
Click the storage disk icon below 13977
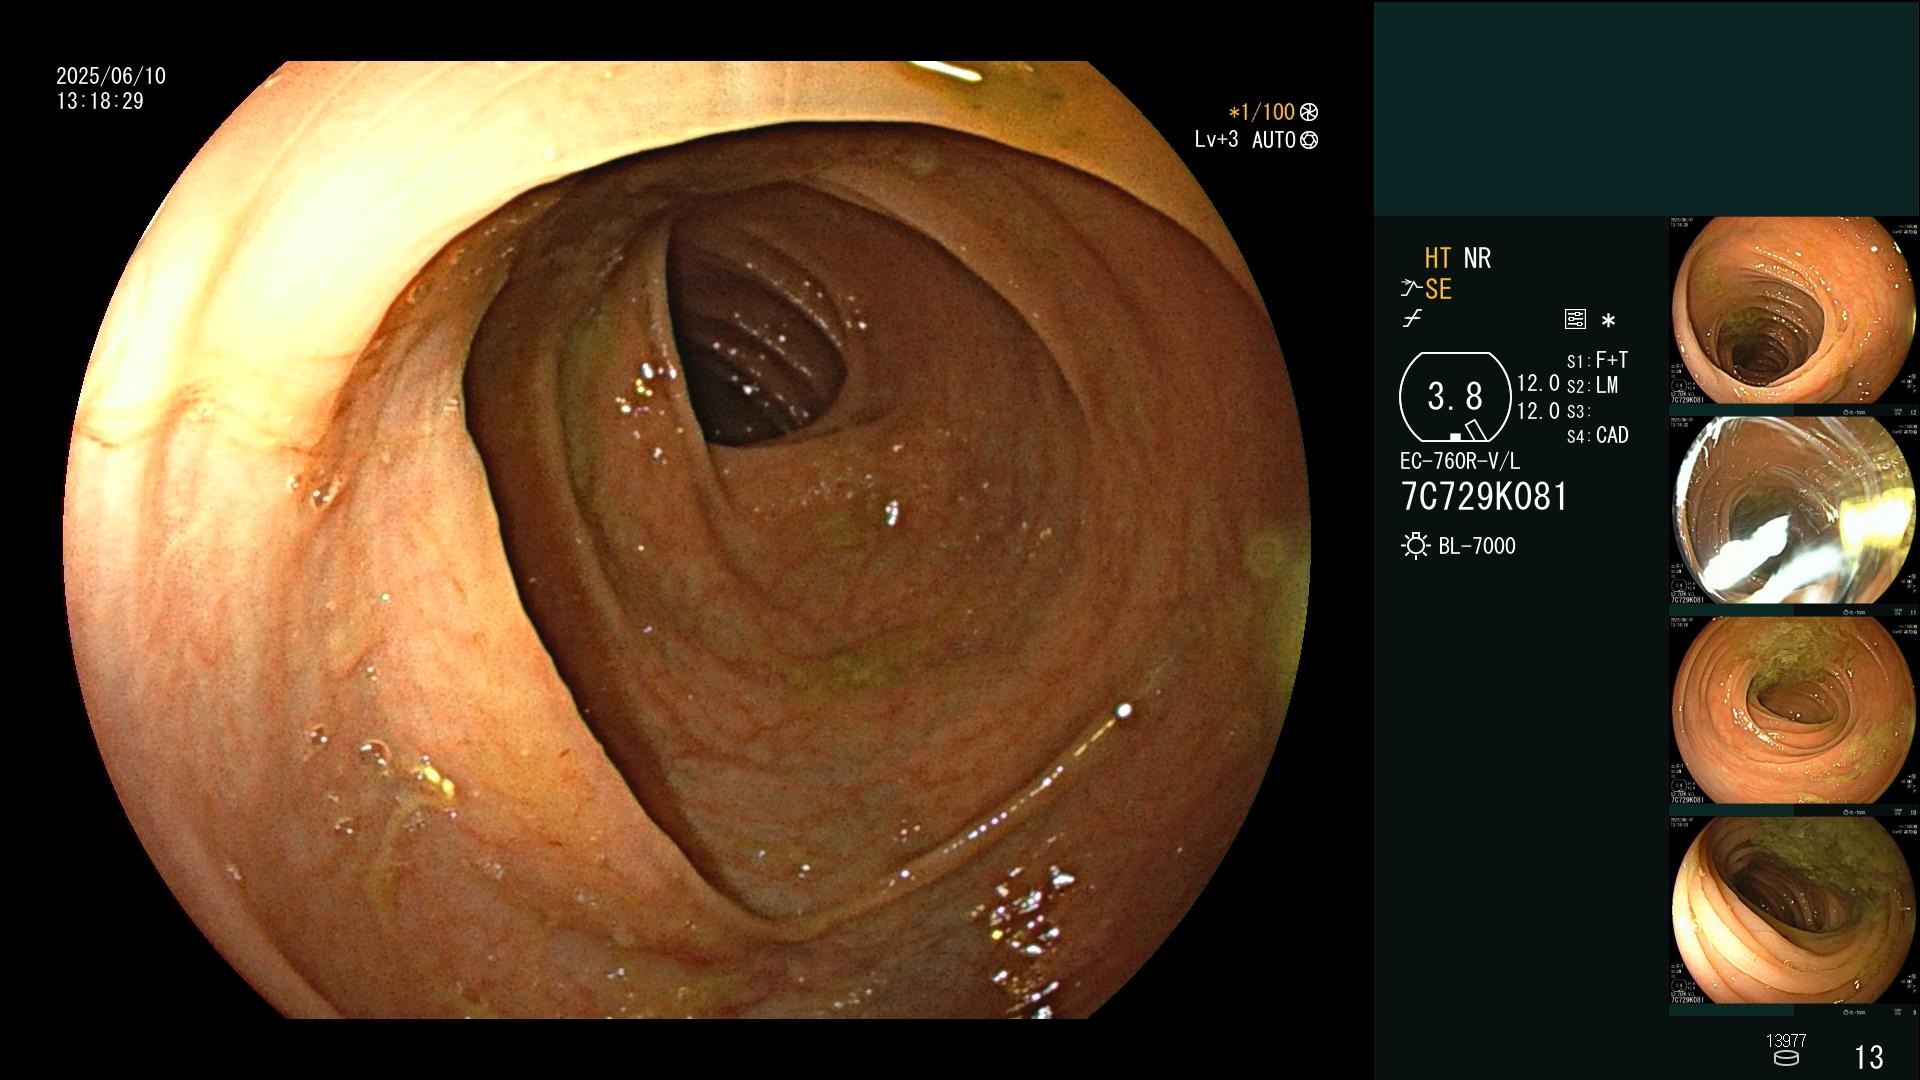(1786, 1057)
